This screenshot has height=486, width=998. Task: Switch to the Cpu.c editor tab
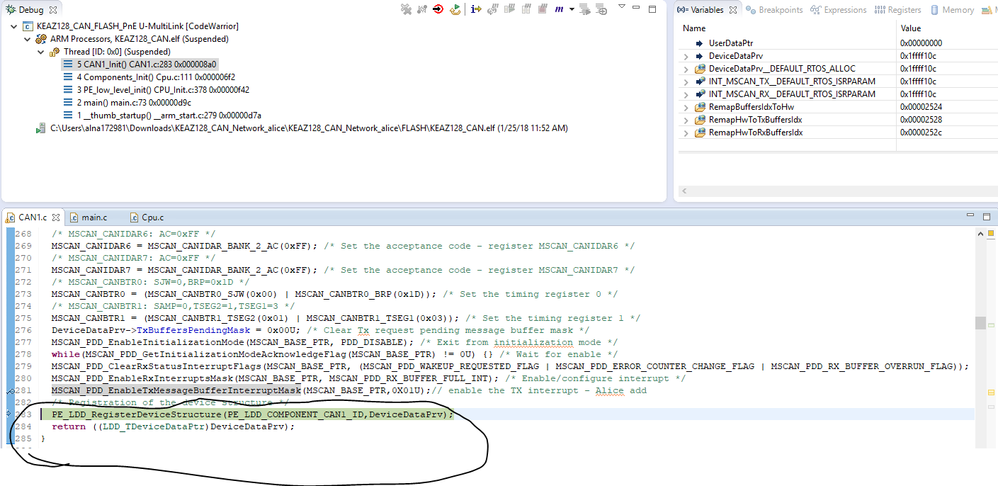tap(148, 217)
